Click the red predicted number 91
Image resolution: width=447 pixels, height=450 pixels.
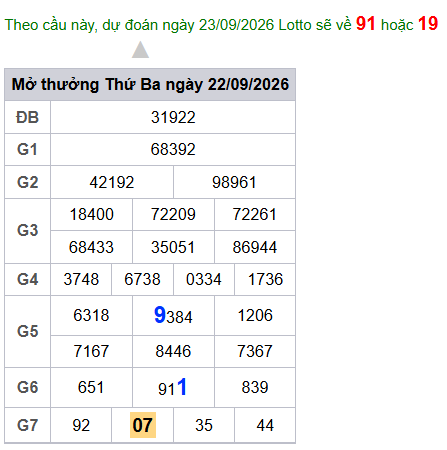pyautogui.click(x=366, y=24)
